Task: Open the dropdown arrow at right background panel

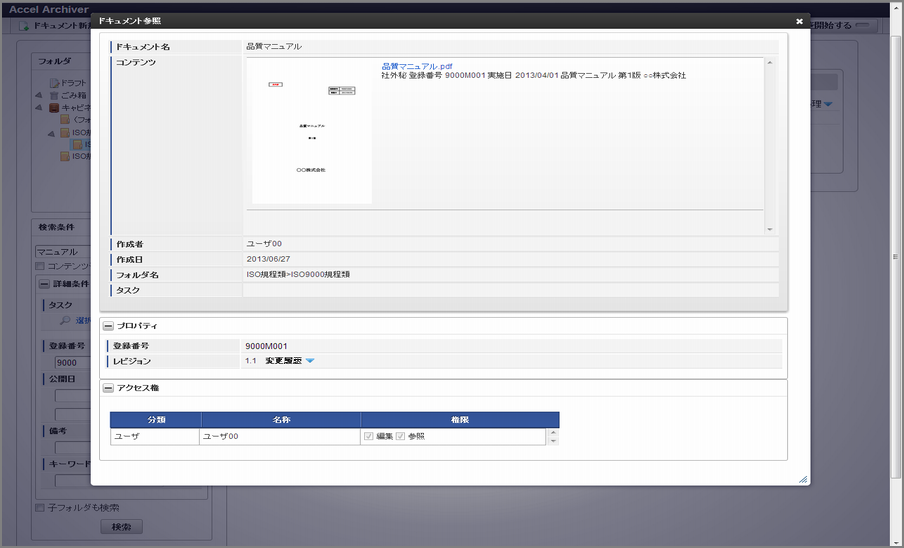Action: (x=828, y=104)
